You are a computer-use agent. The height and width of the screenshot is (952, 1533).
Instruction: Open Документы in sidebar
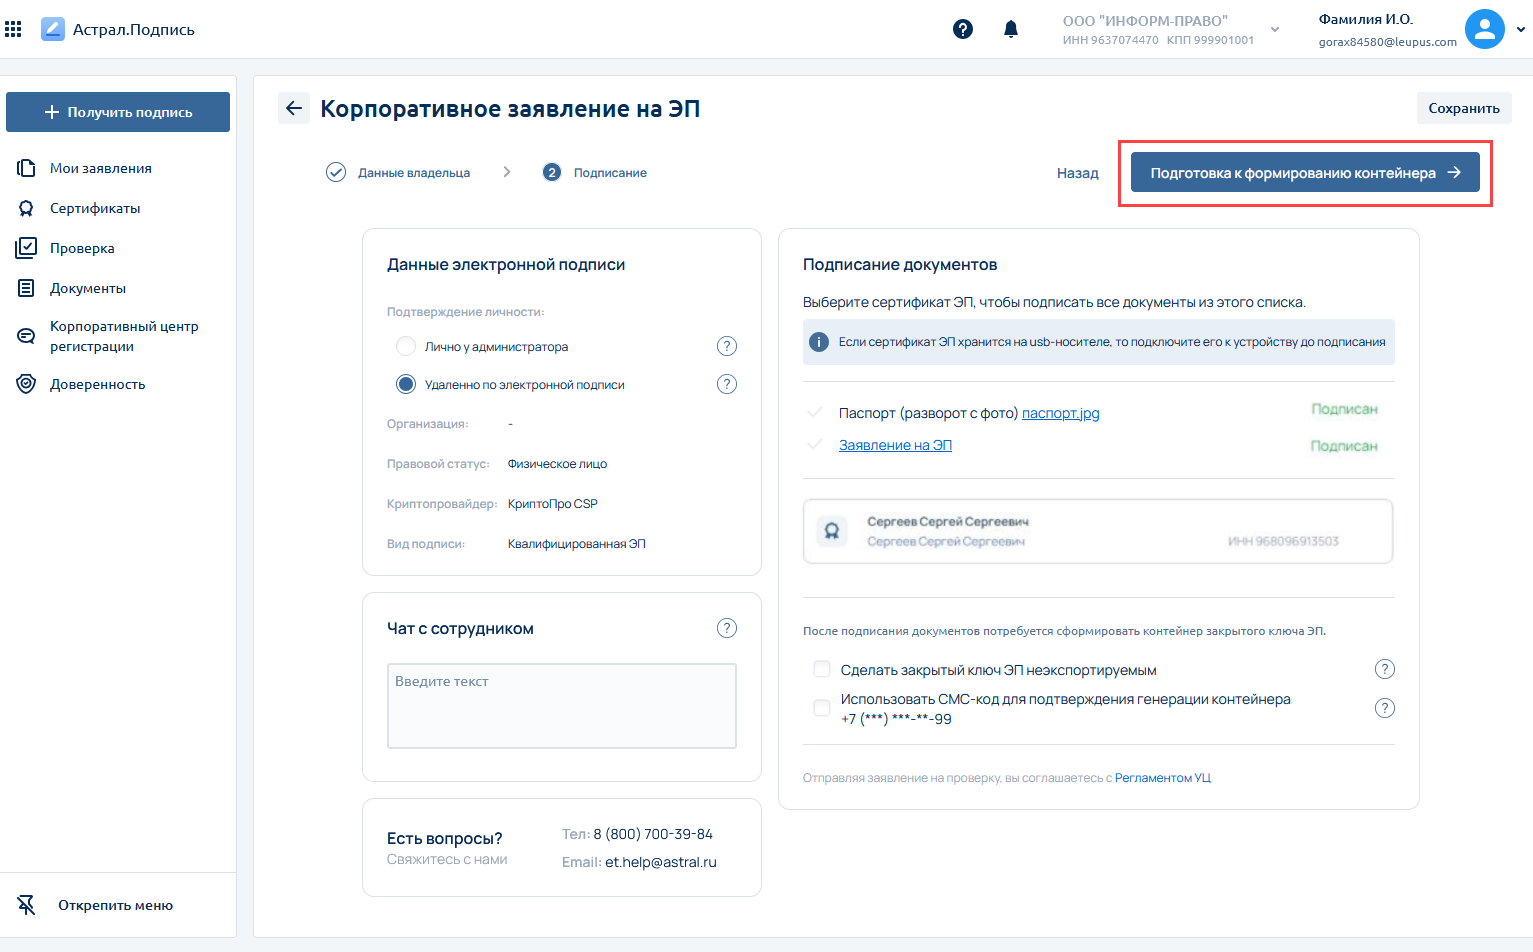click(88, 288)
